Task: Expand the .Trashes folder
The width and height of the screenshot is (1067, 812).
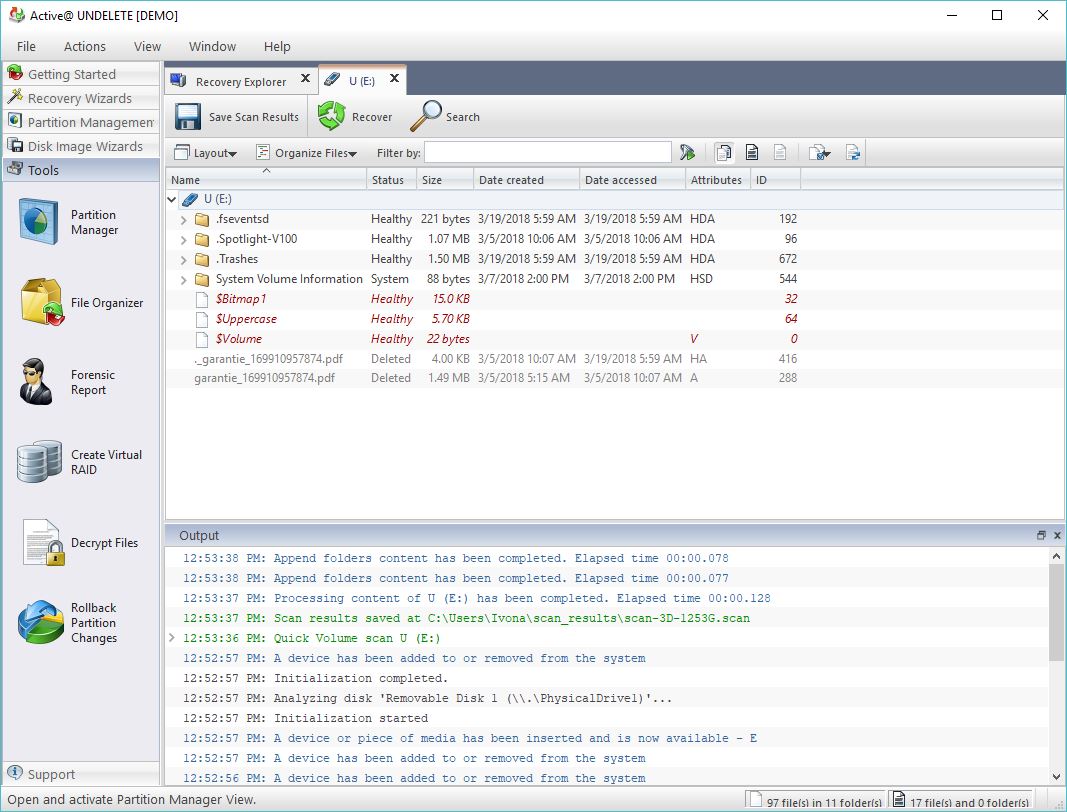Action: pyautogui.click(x=183, y=258)
